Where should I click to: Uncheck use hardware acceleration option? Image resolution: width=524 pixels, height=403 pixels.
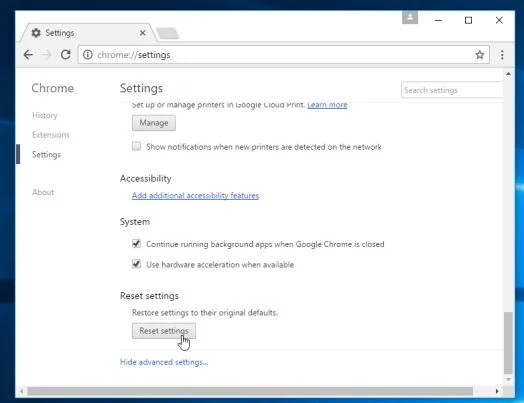[x=136, y=264]
